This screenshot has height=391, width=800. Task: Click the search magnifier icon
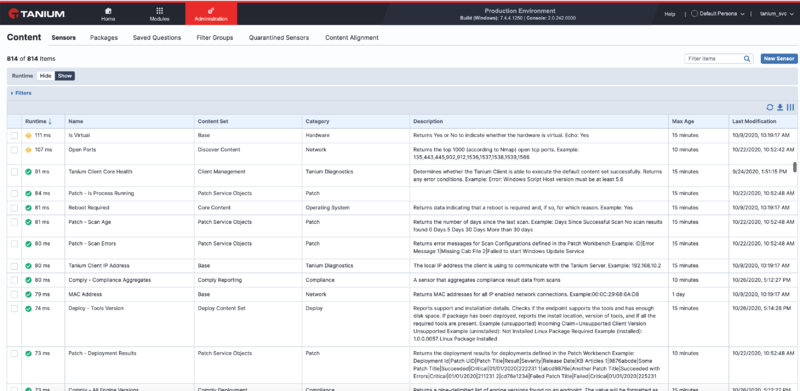point(747,59)
